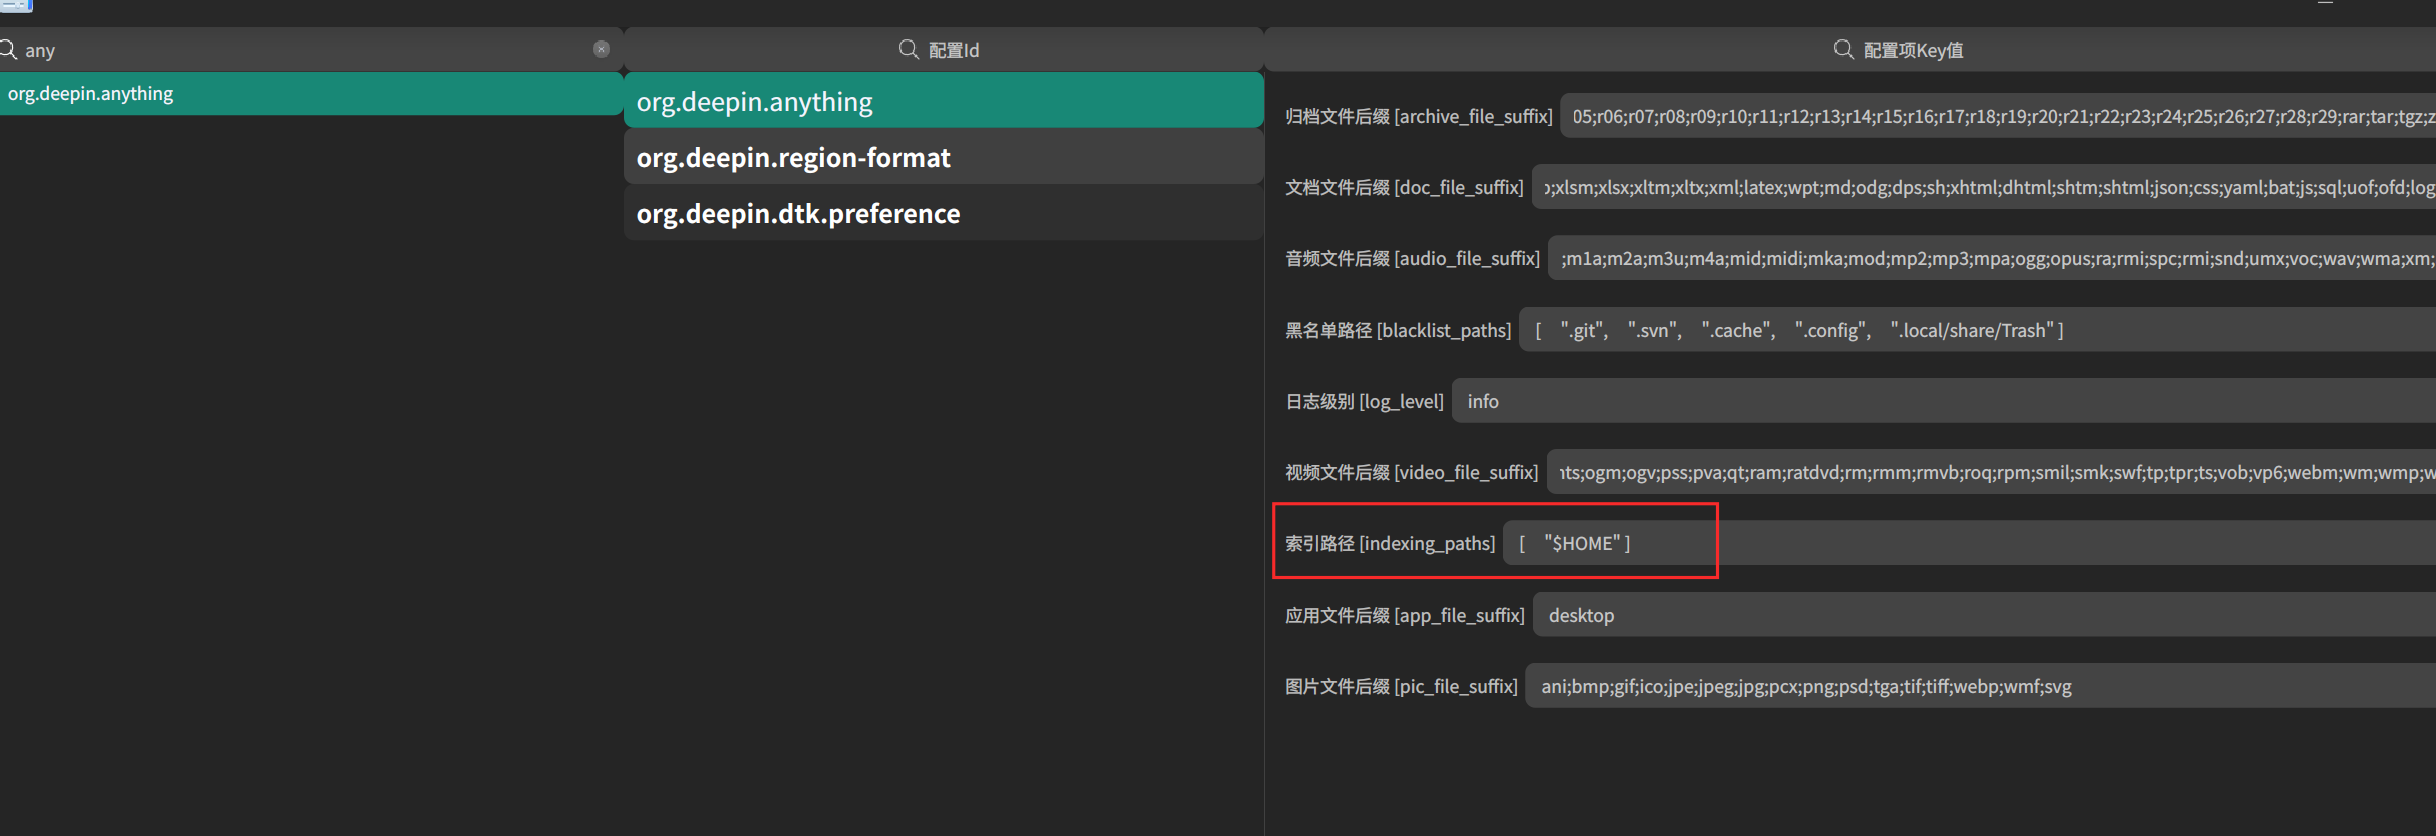Select org.deepin.dtk.preference config Id

(x=944, y=213)
